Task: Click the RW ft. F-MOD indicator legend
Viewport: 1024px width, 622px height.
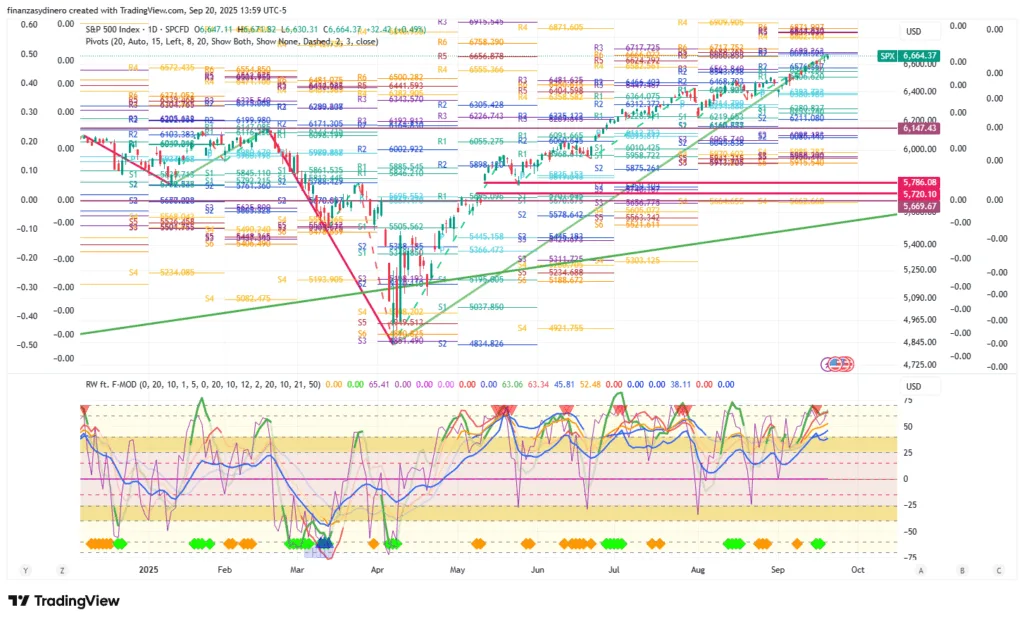Action: [202, 384]
